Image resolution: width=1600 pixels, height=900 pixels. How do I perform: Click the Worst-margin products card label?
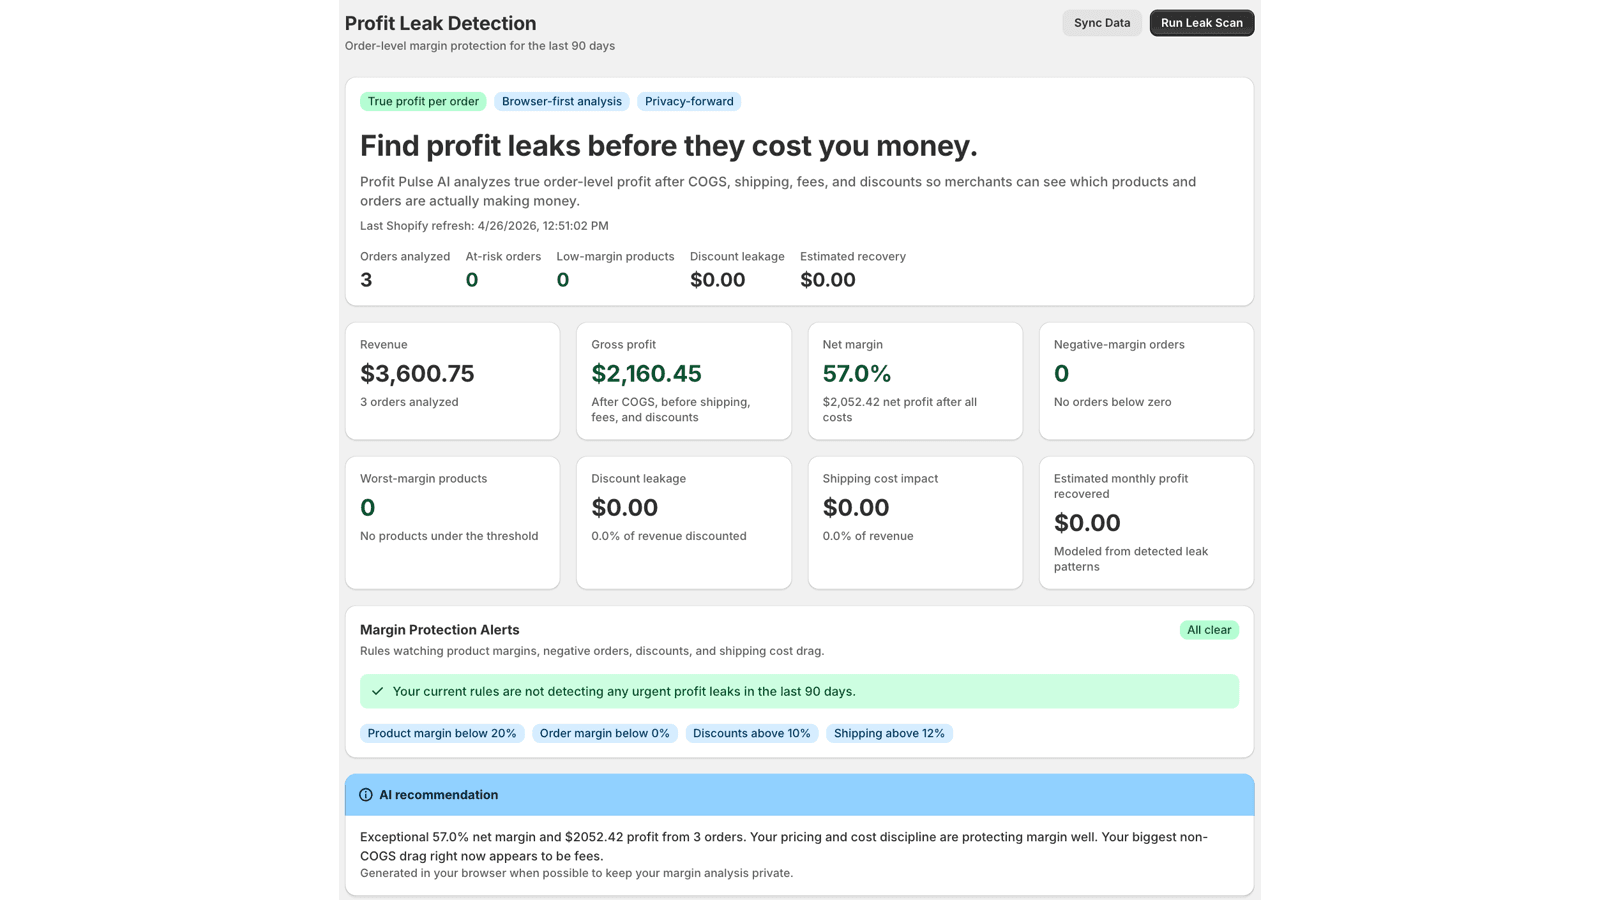tap(424, 478)
